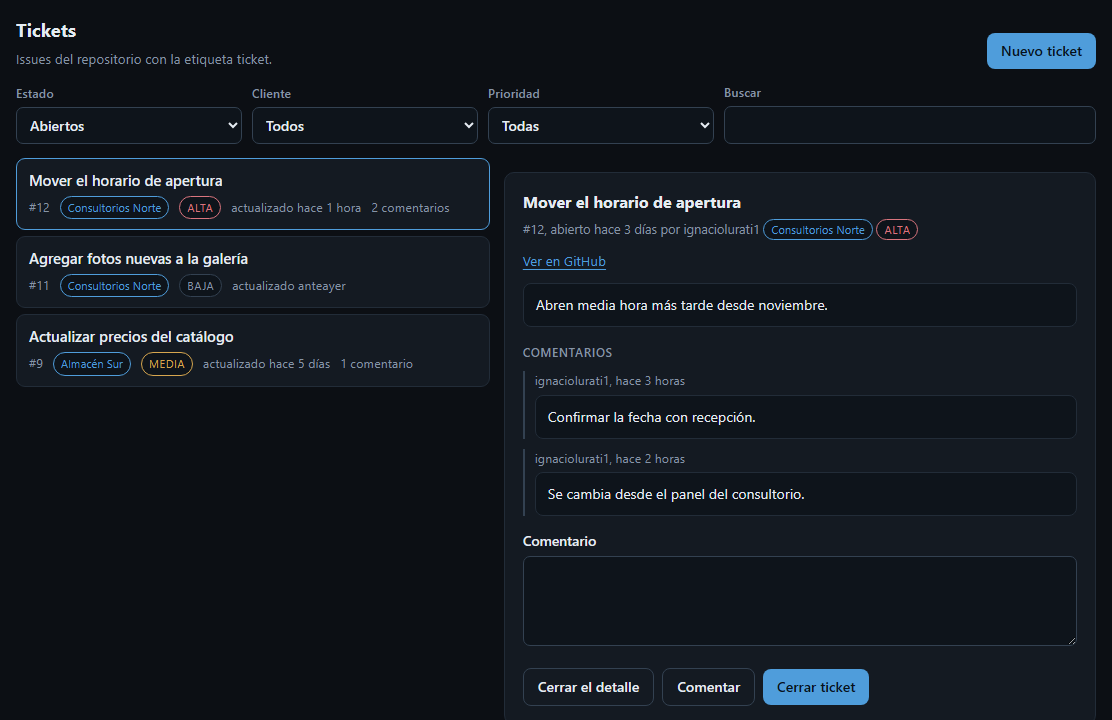Click 'ignaciolurati1, hace 3 horas' comment header

[610, 381]
